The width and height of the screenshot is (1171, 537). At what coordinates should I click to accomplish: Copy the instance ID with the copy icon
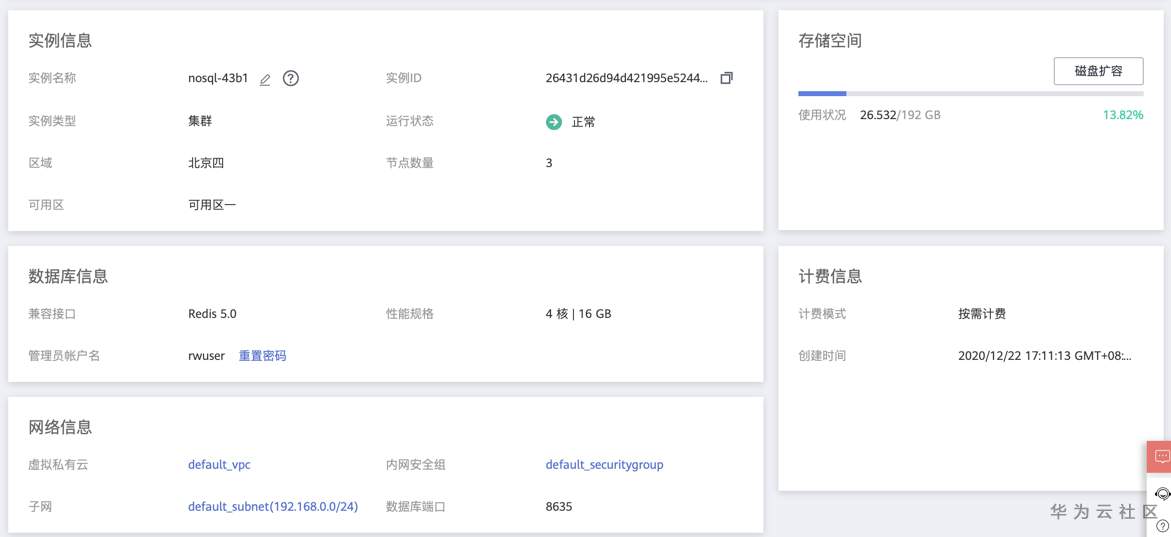pos(727,78)
